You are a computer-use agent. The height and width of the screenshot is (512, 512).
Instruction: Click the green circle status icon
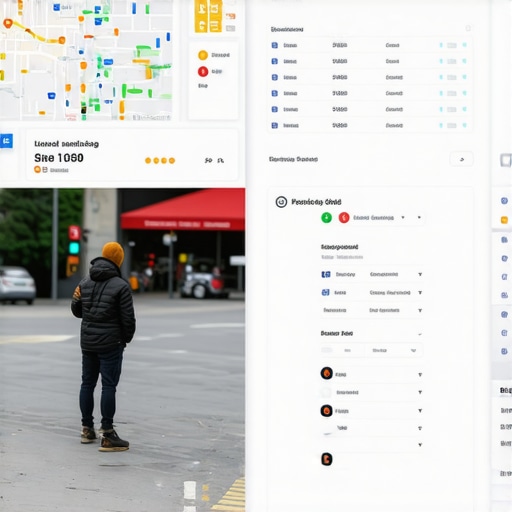(x=326, y=218)
